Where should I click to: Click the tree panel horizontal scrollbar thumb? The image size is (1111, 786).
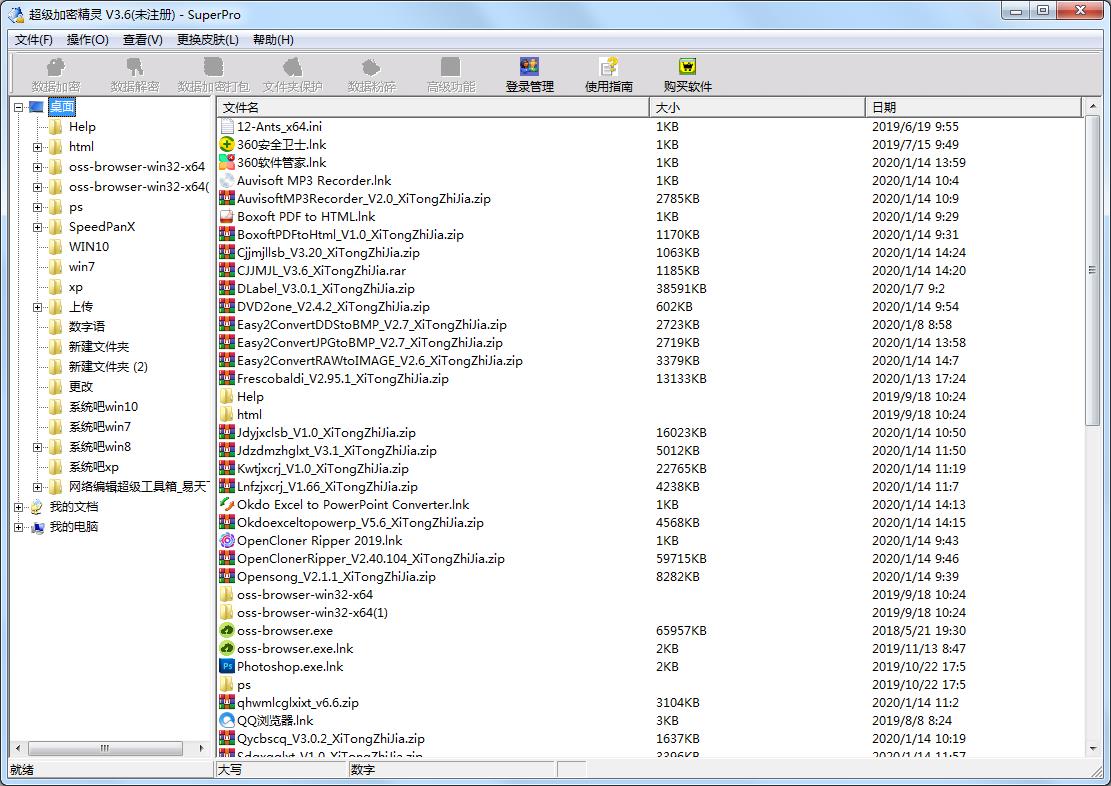tap(105, 748)
